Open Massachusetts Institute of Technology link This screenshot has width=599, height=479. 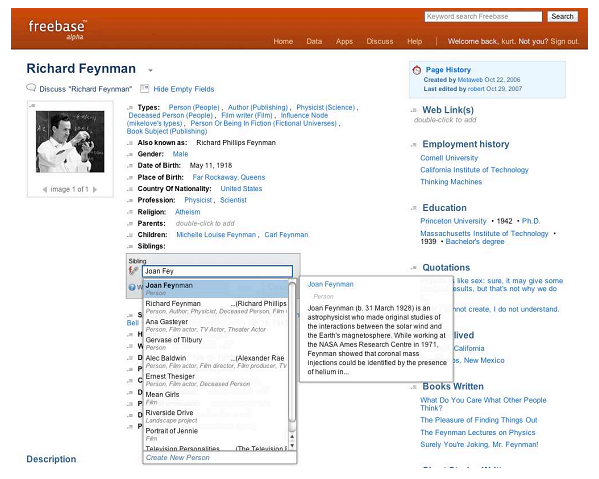(x=484, y=233)
